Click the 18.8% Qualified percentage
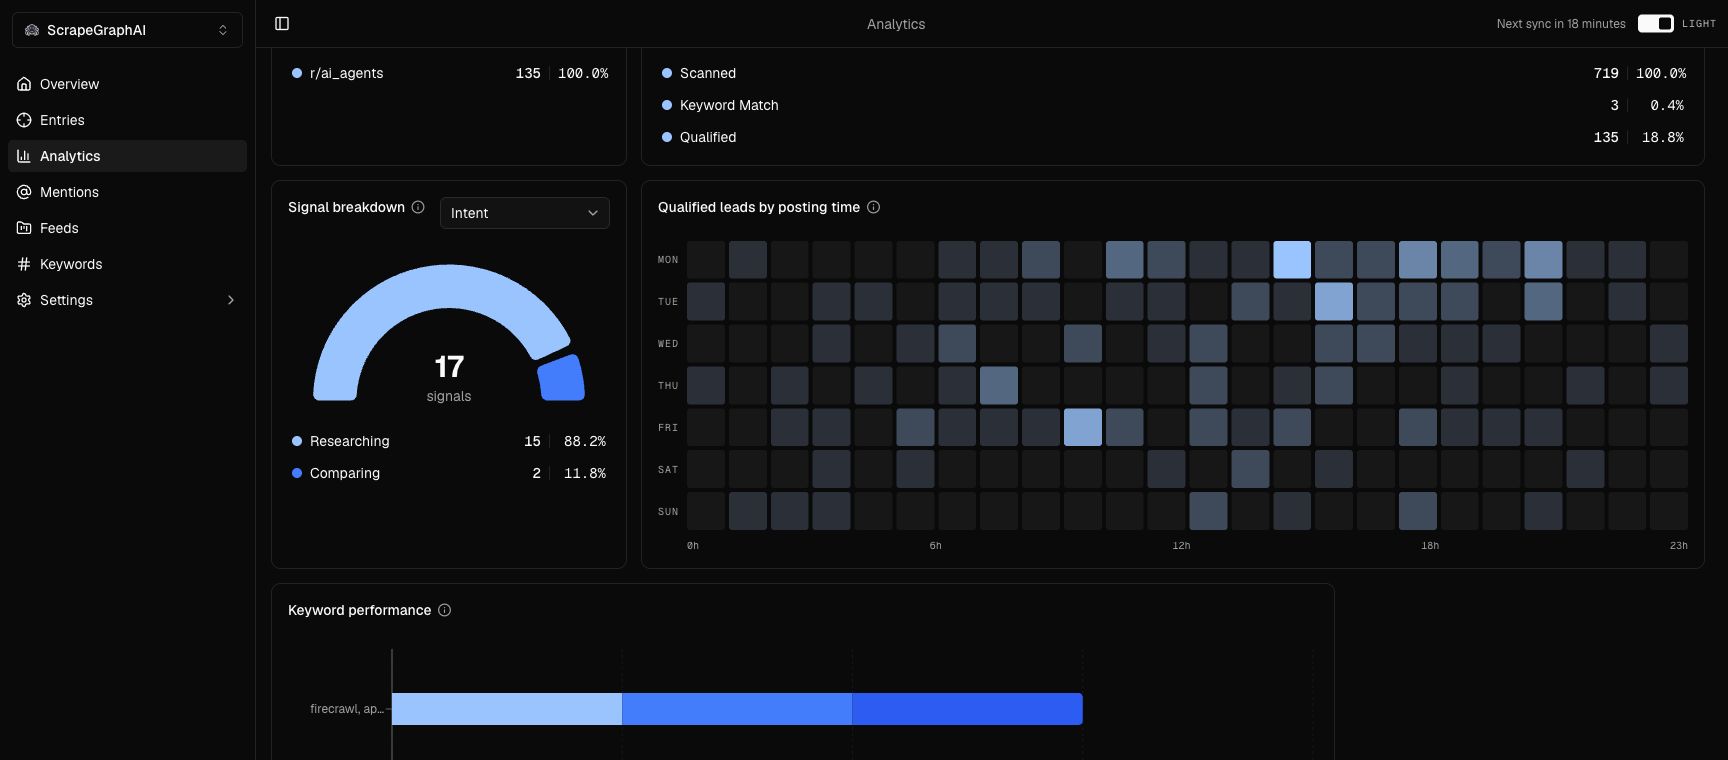Image resolution: width=1728 pixels, height=760 pixels. (x=1663, y=137)
